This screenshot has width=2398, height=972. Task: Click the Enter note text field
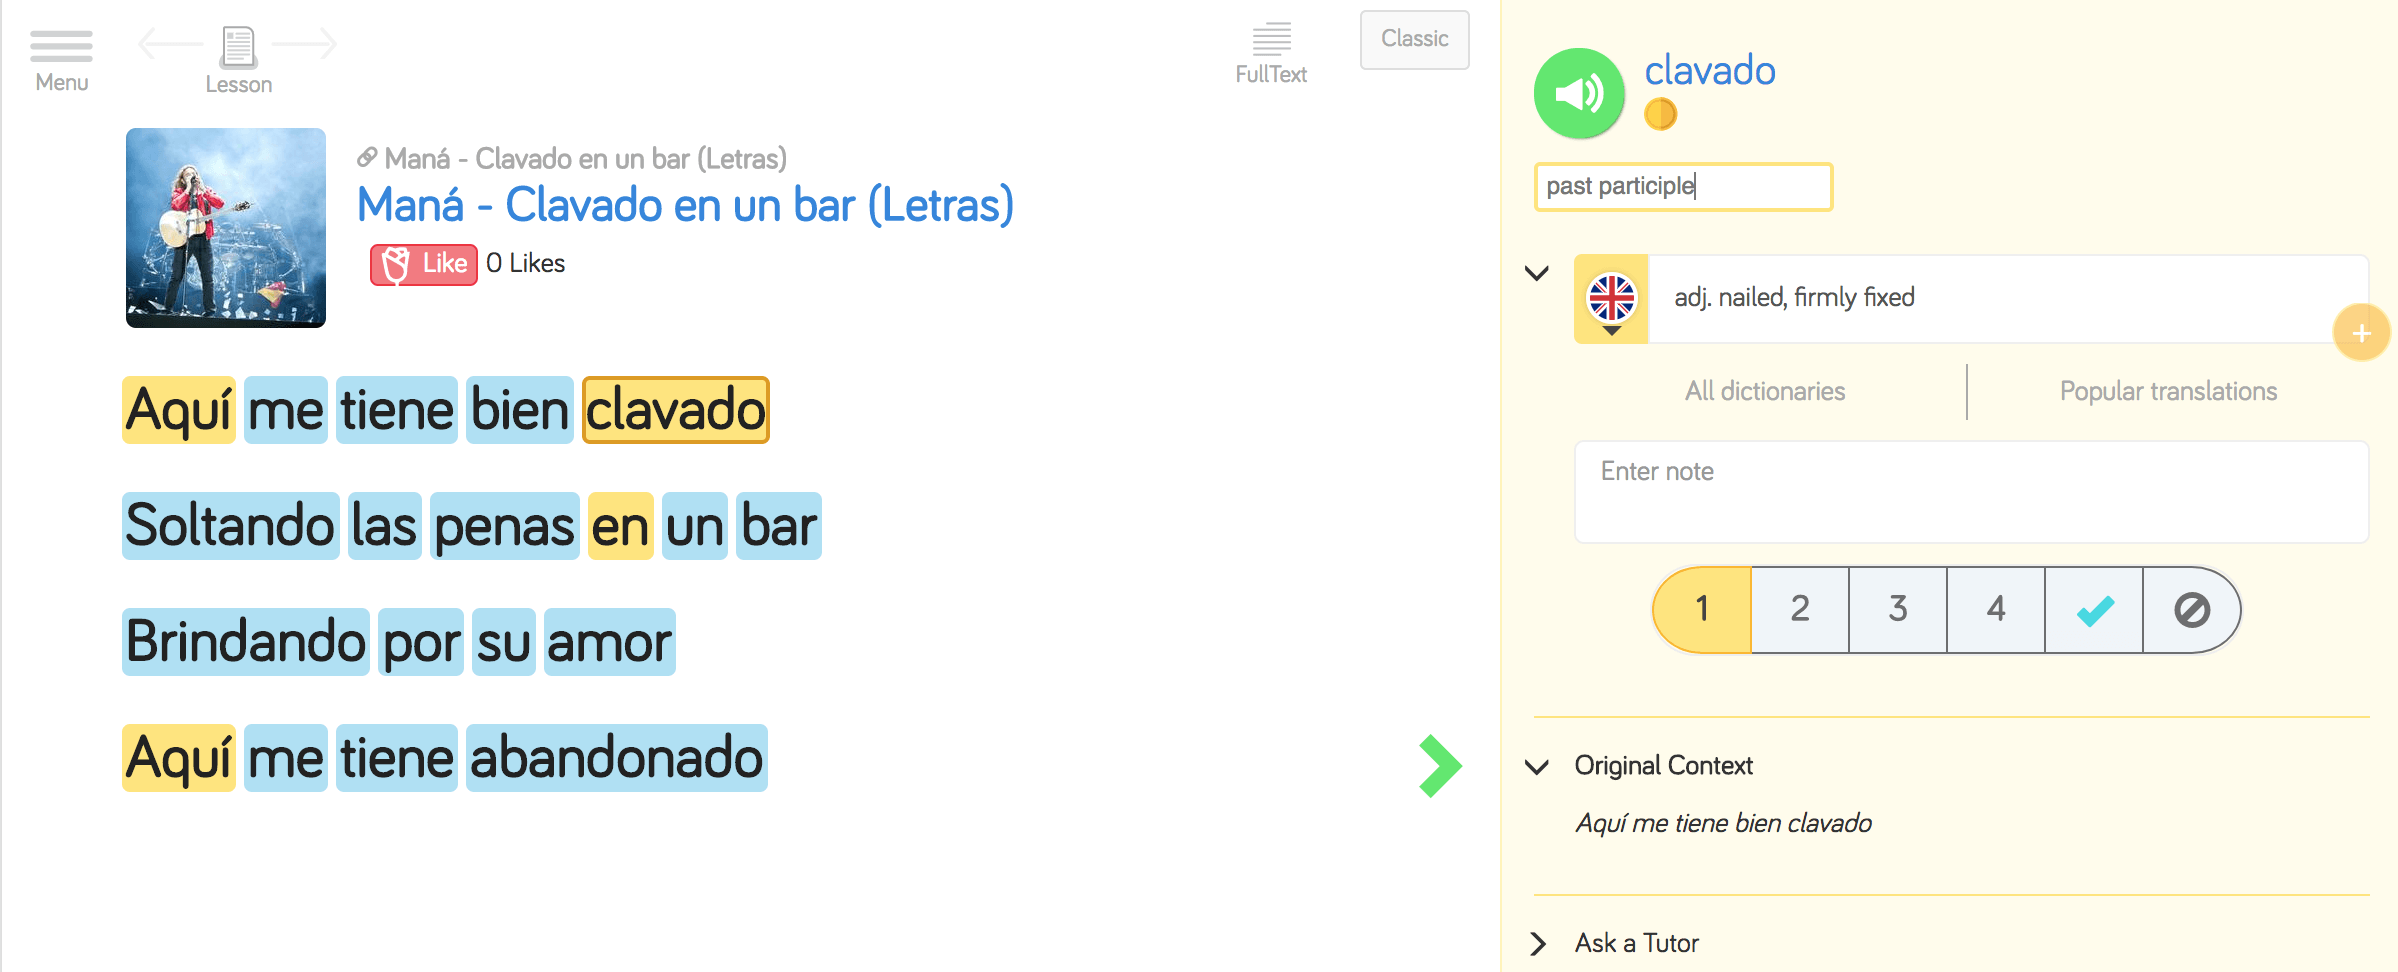tap(1971, 491)
